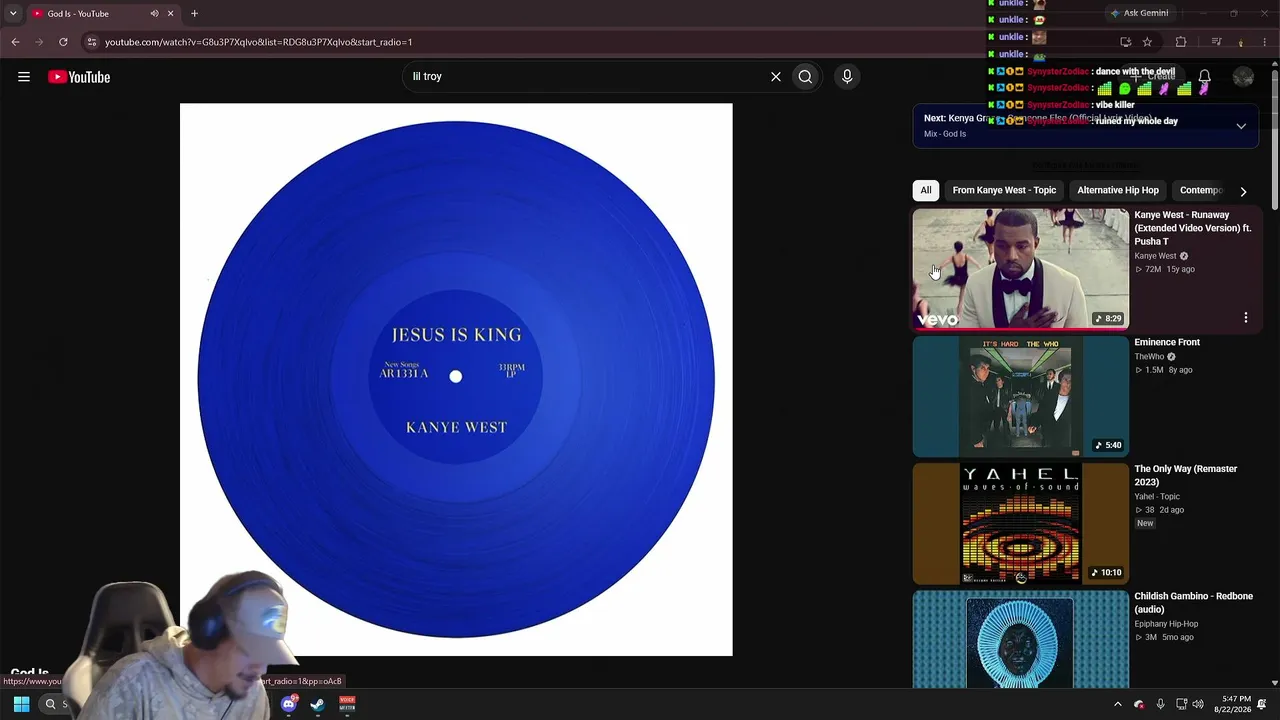Reload the YouTube page

tap(63, 42)
